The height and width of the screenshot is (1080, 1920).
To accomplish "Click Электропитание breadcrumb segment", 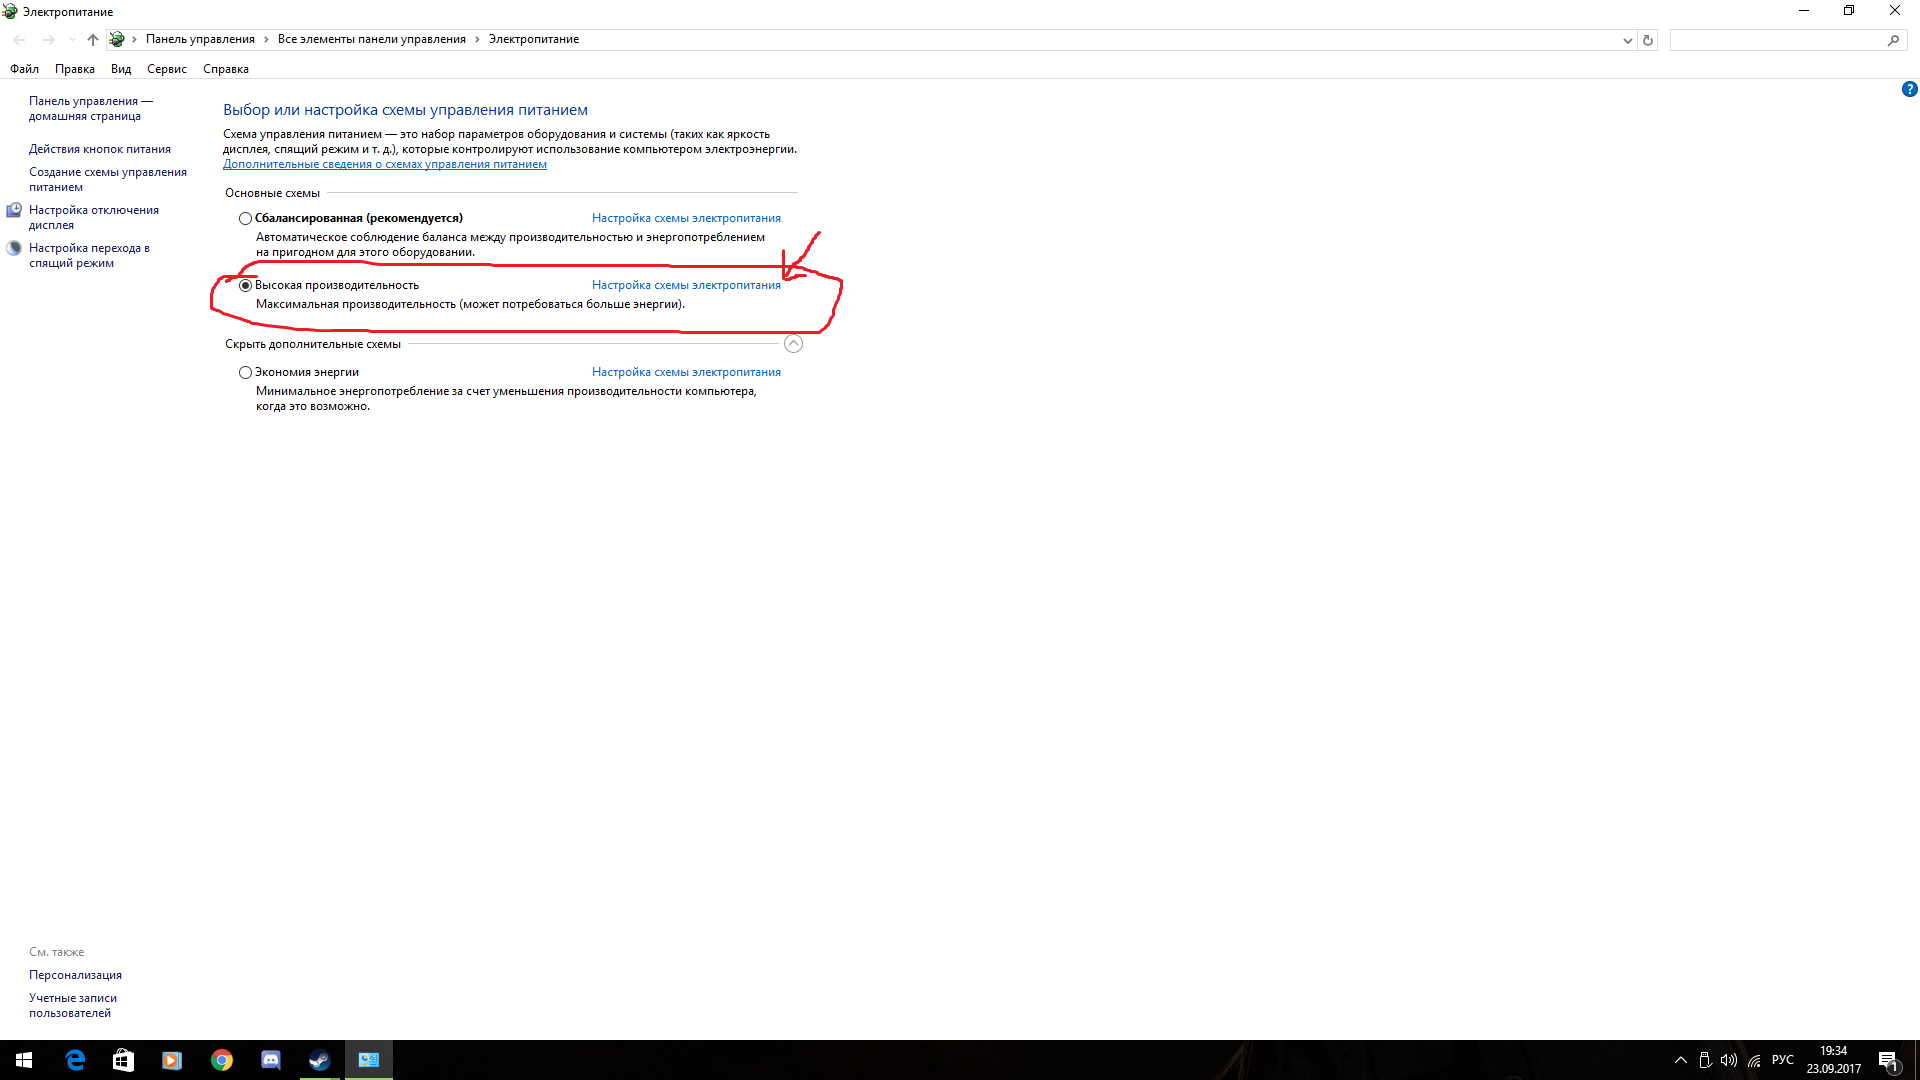I will 534,39.
